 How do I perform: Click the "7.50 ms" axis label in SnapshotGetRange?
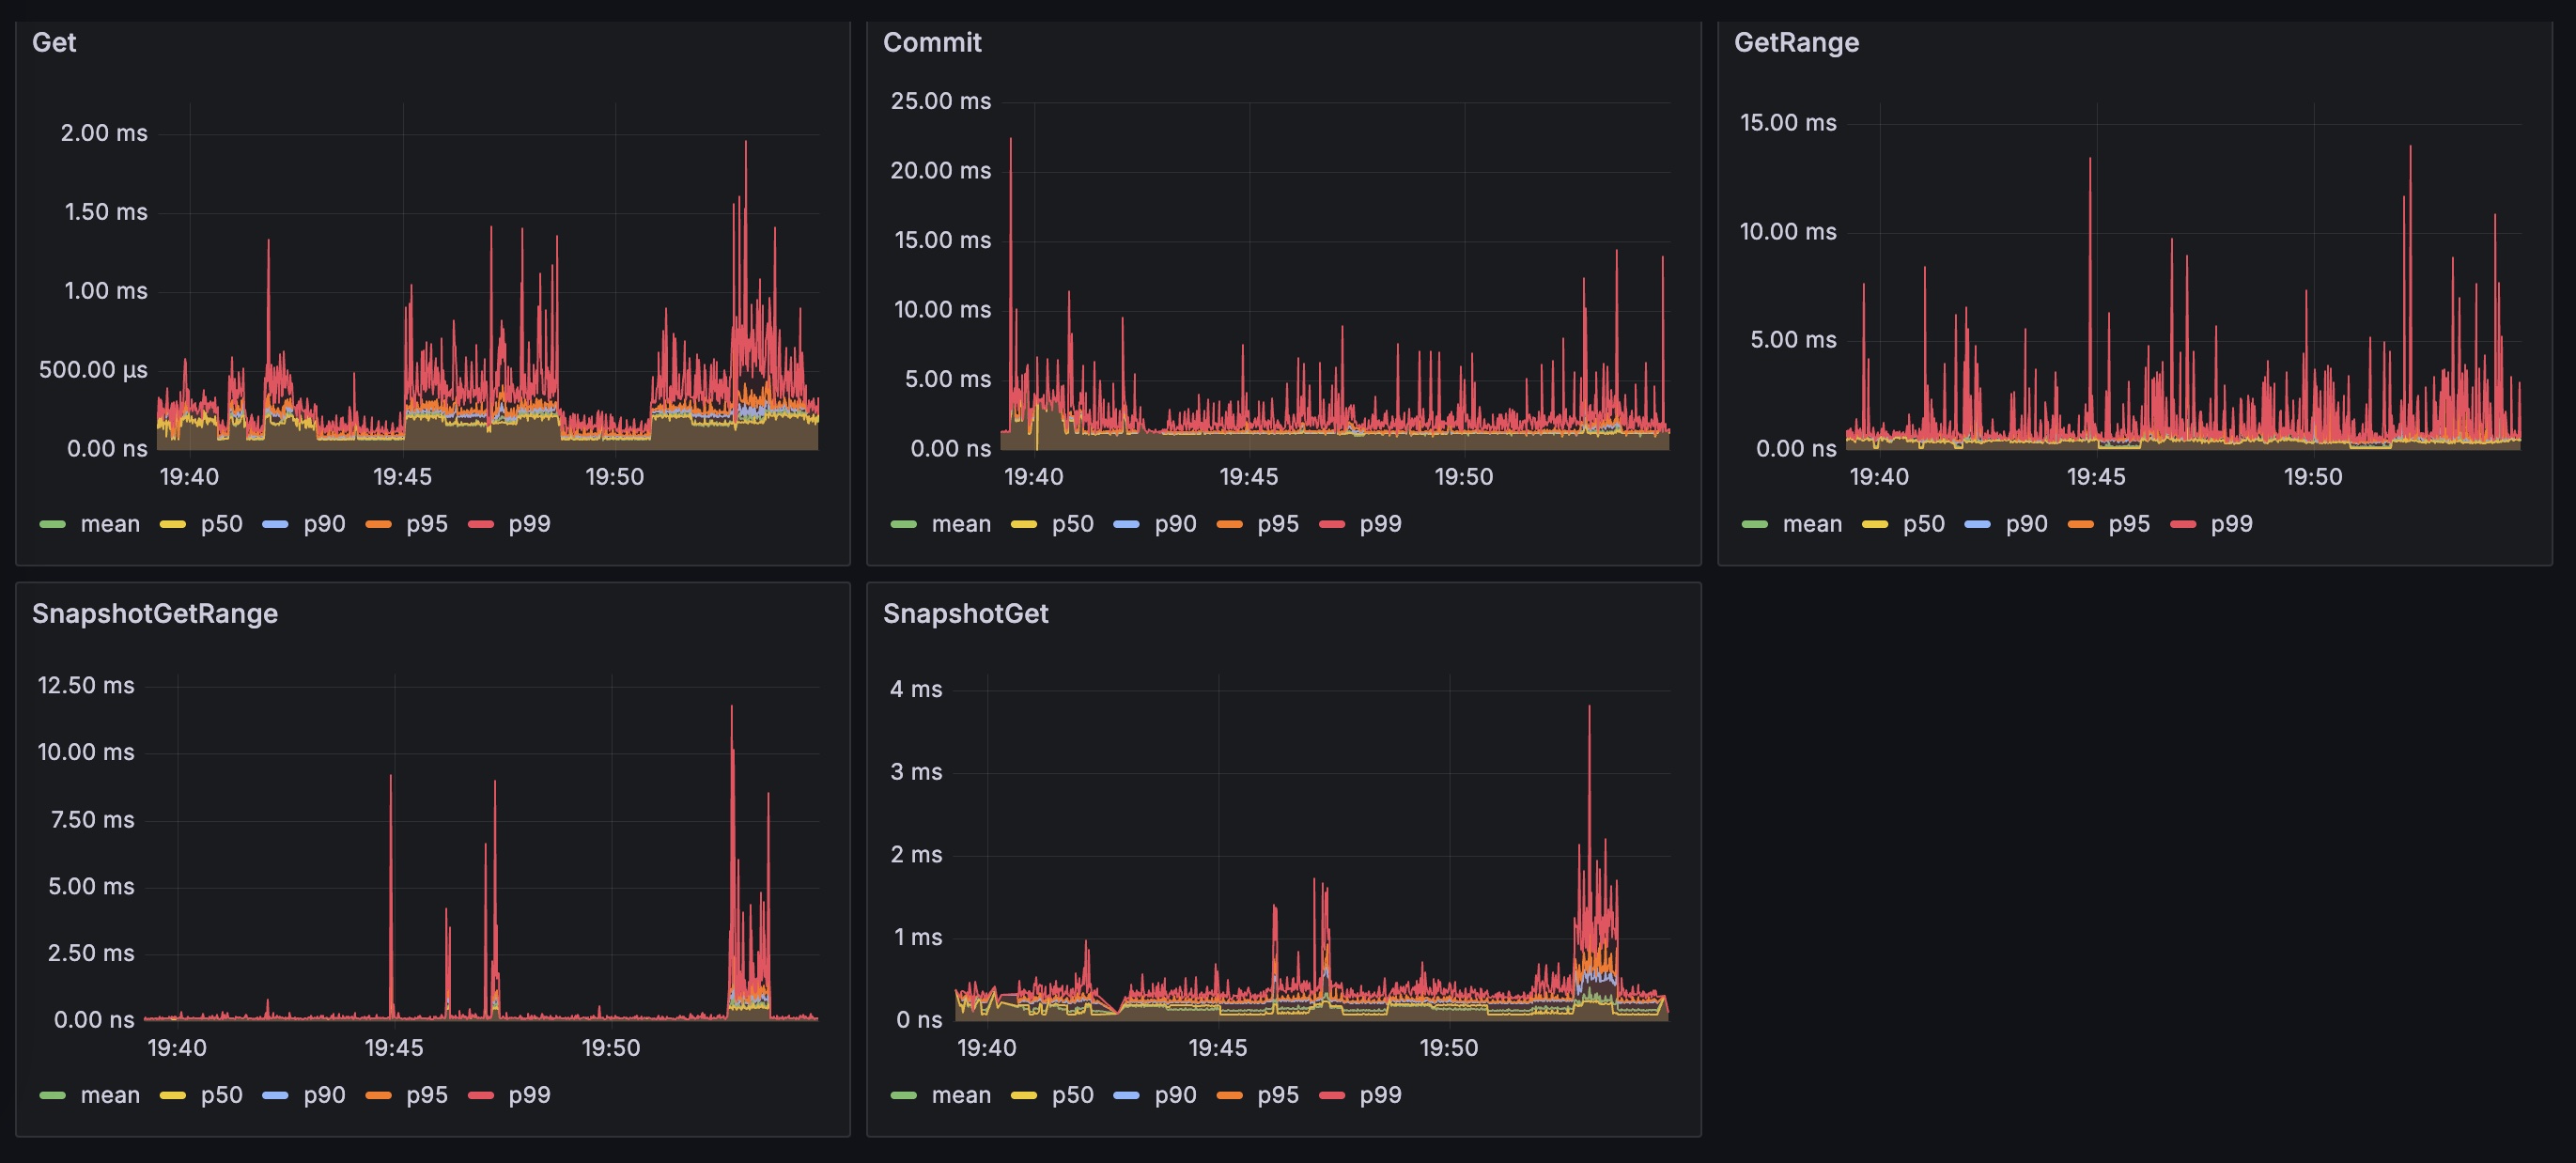coord(92,820)
